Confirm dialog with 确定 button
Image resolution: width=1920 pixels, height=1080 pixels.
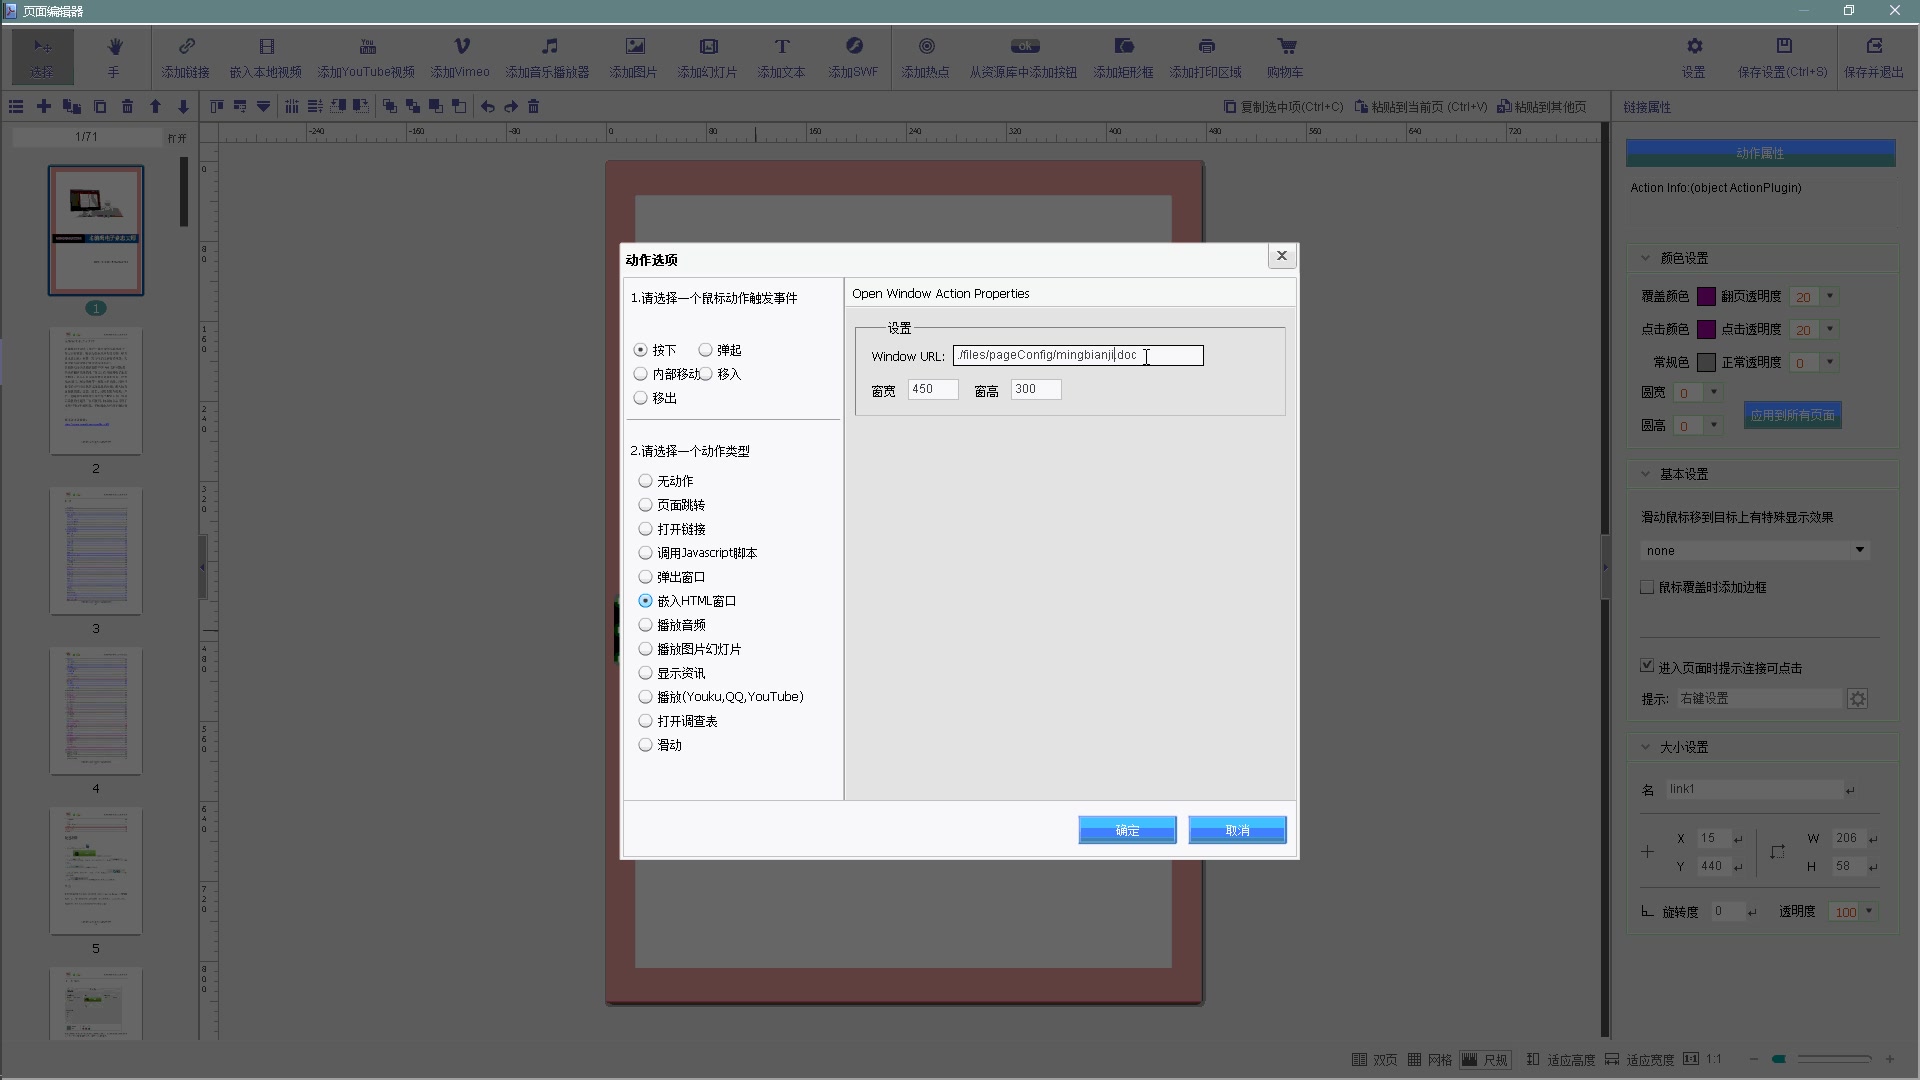[x=1127, y=830]
